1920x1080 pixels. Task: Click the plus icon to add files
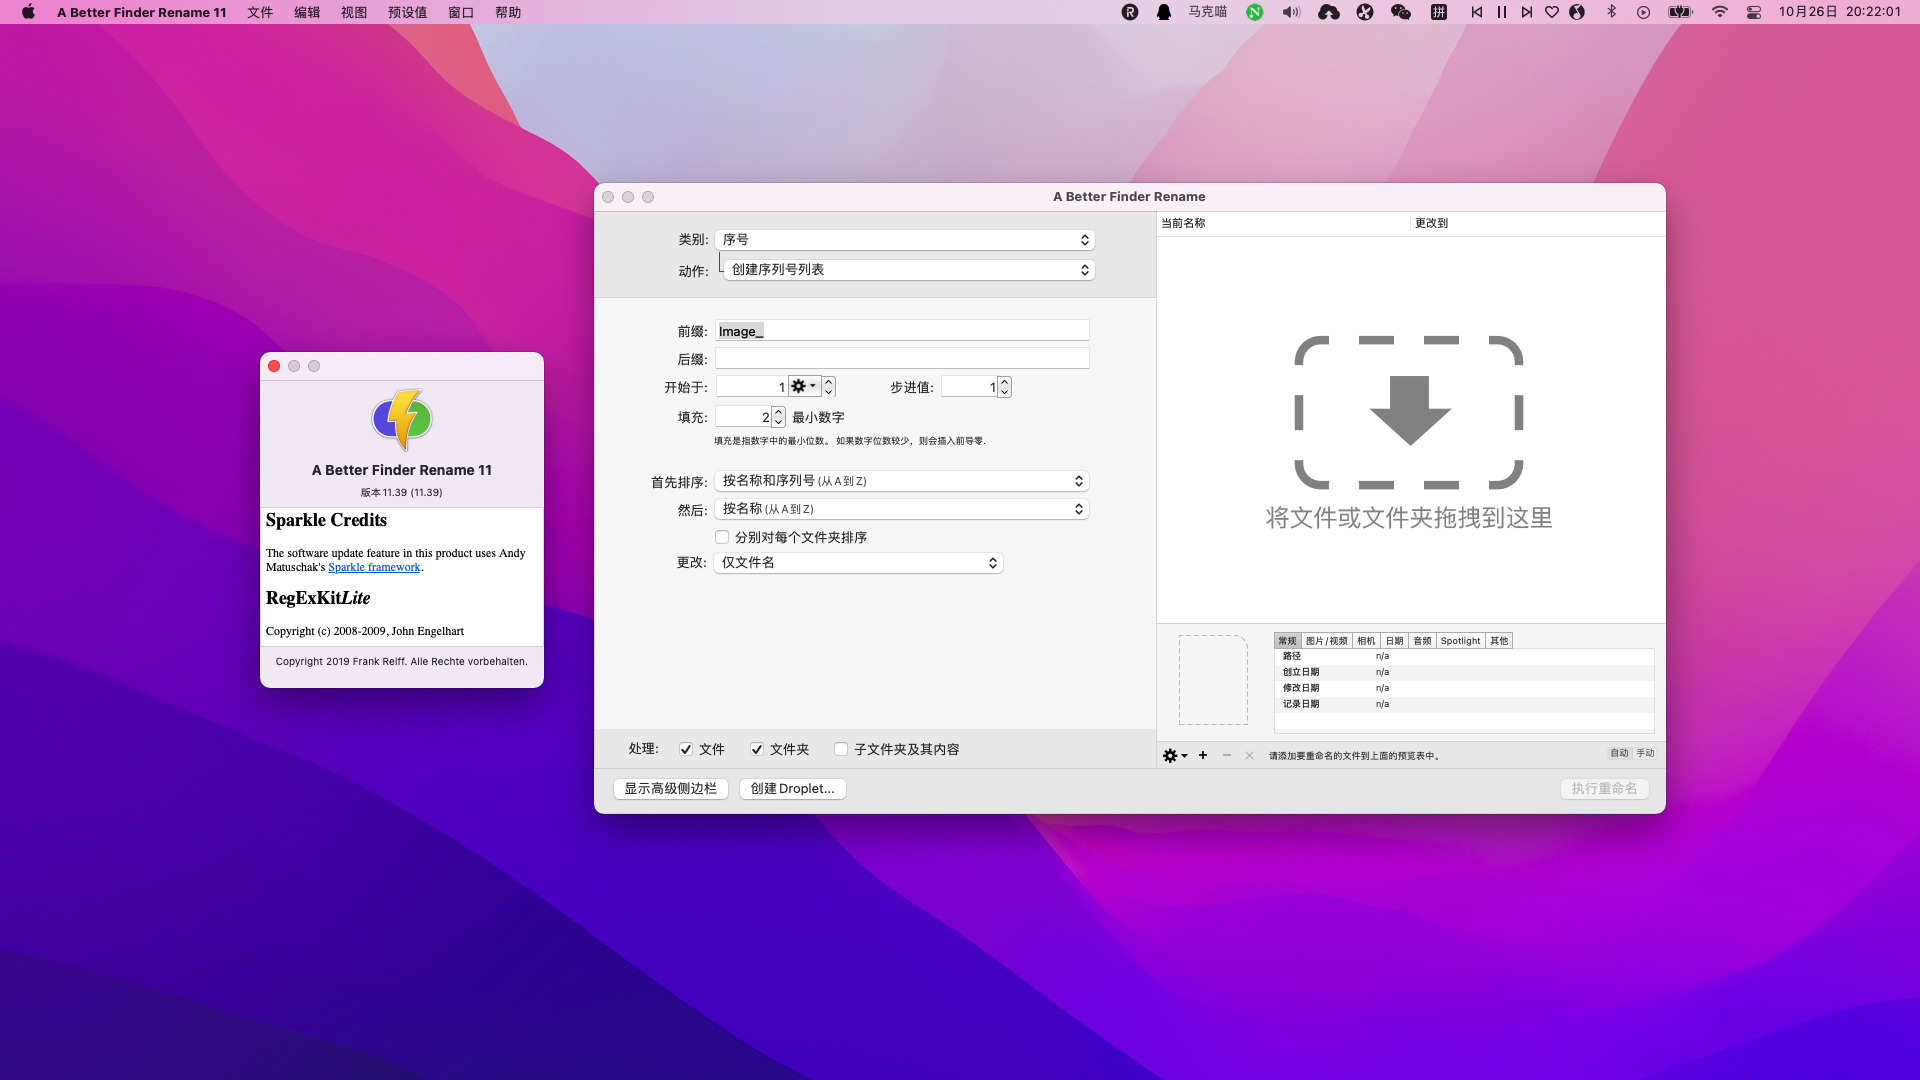pos(1203,756)
